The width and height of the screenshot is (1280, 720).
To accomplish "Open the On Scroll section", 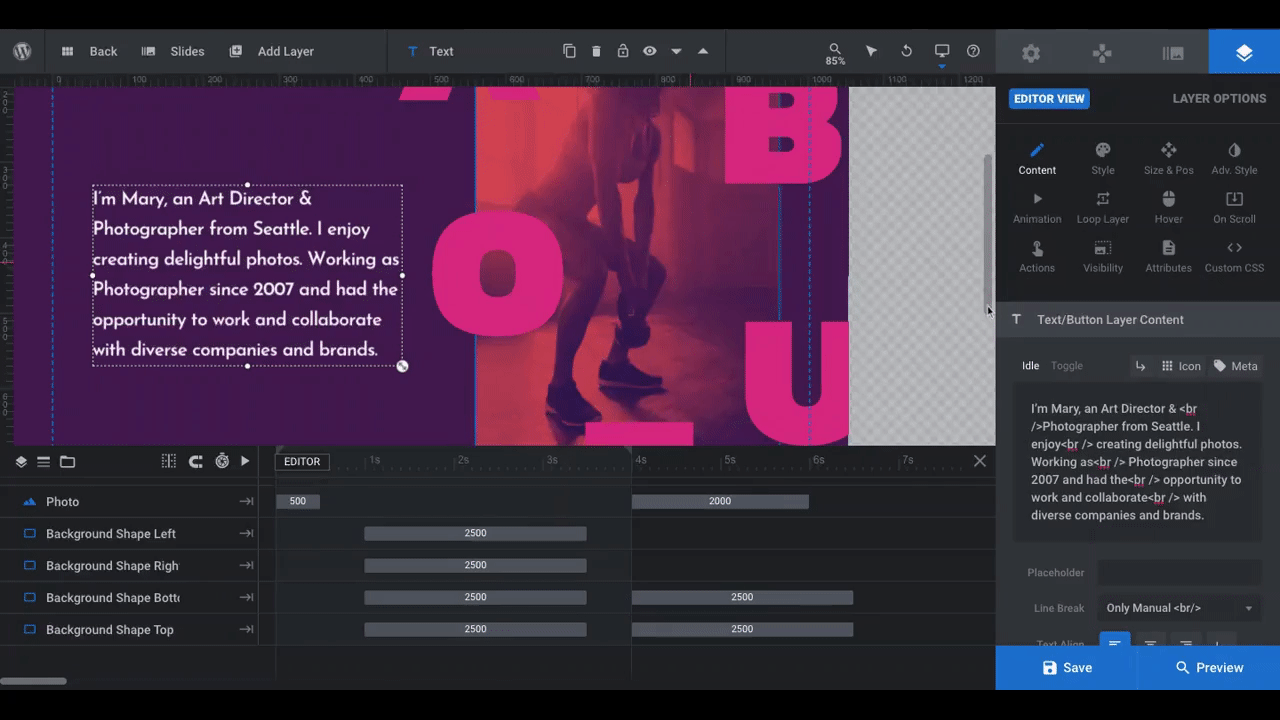I will pyautogui.click(x=1234, y=208).
